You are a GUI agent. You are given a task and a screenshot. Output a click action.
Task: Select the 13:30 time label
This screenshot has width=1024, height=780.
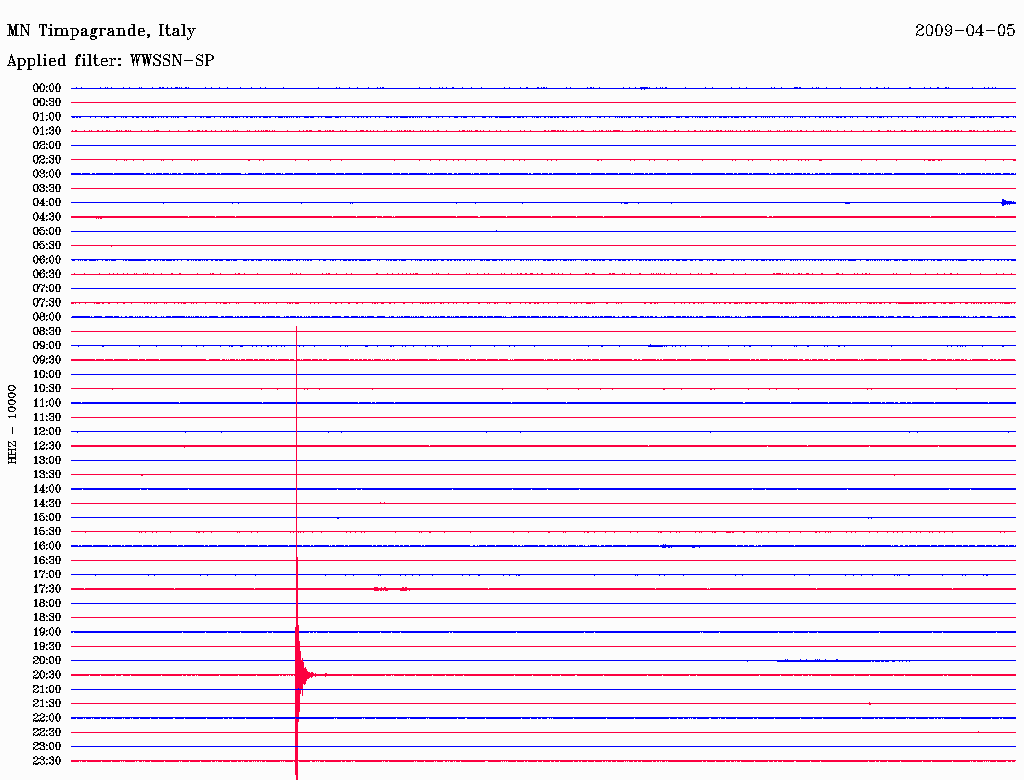(x=47, y=474)
